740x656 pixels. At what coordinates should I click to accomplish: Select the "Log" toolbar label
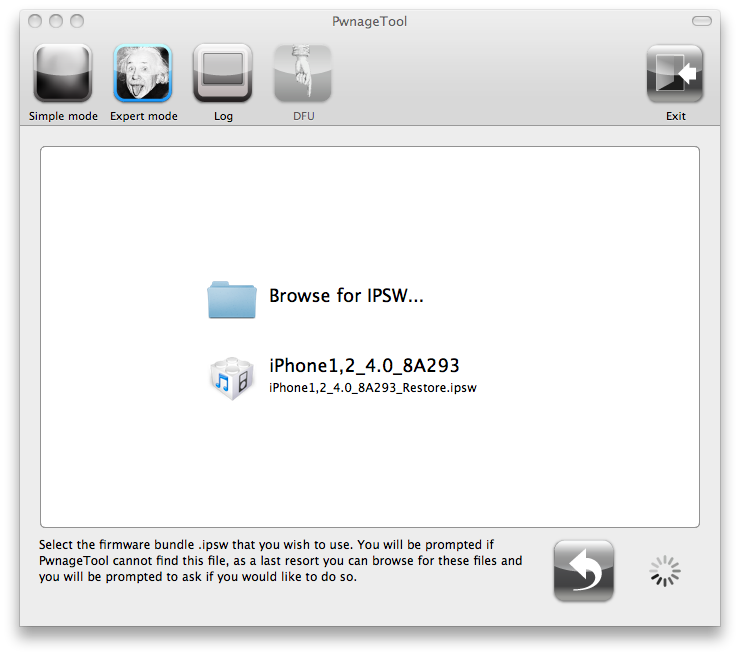pos(223,116)
